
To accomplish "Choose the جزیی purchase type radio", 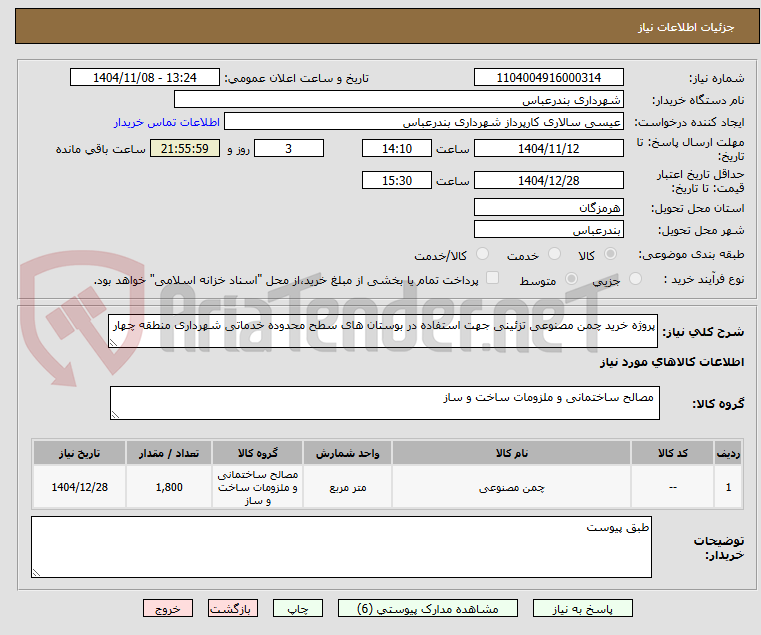I will click(635, 279).
